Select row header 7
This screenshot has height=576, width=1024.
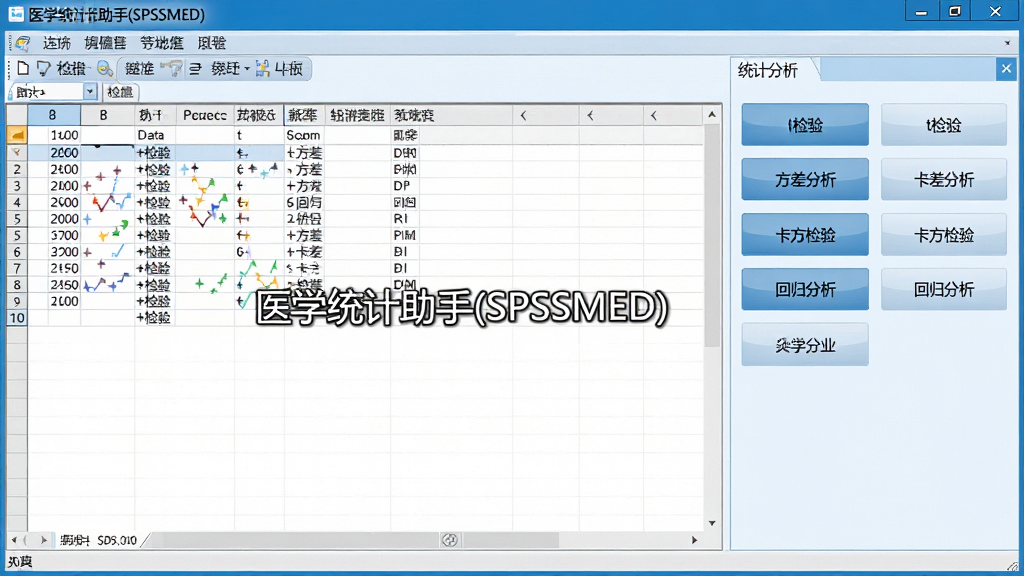(x=17, y=268)
